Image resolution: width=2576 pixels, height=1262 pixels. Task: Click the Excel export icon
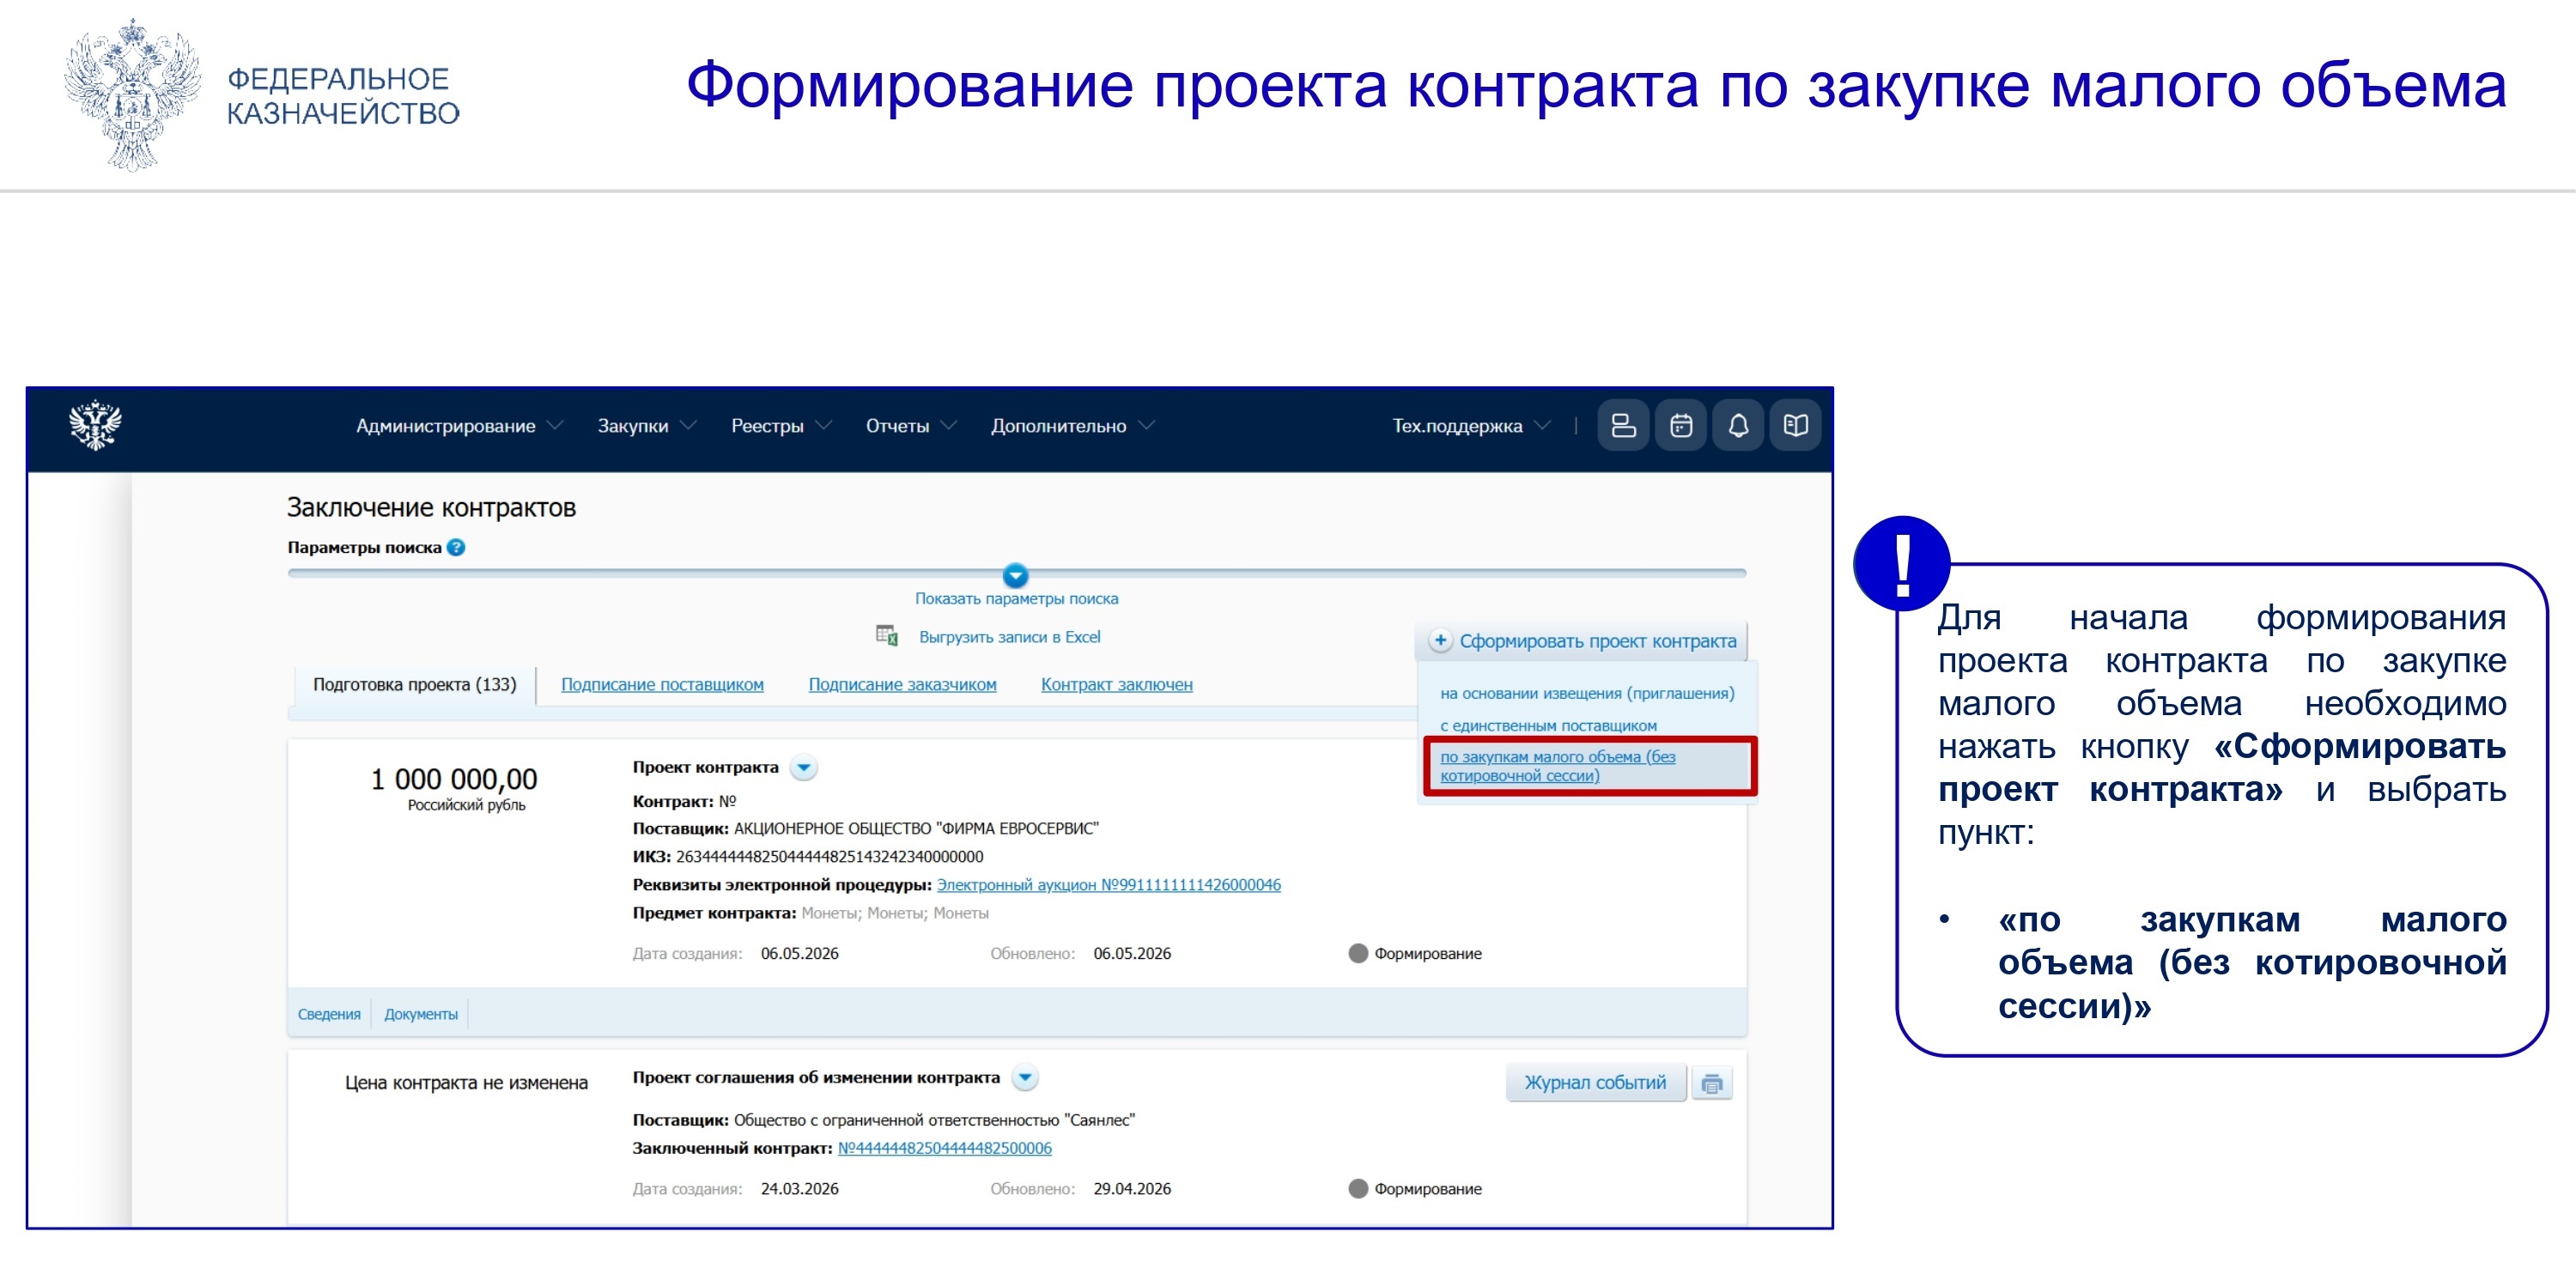click(886, 636)
